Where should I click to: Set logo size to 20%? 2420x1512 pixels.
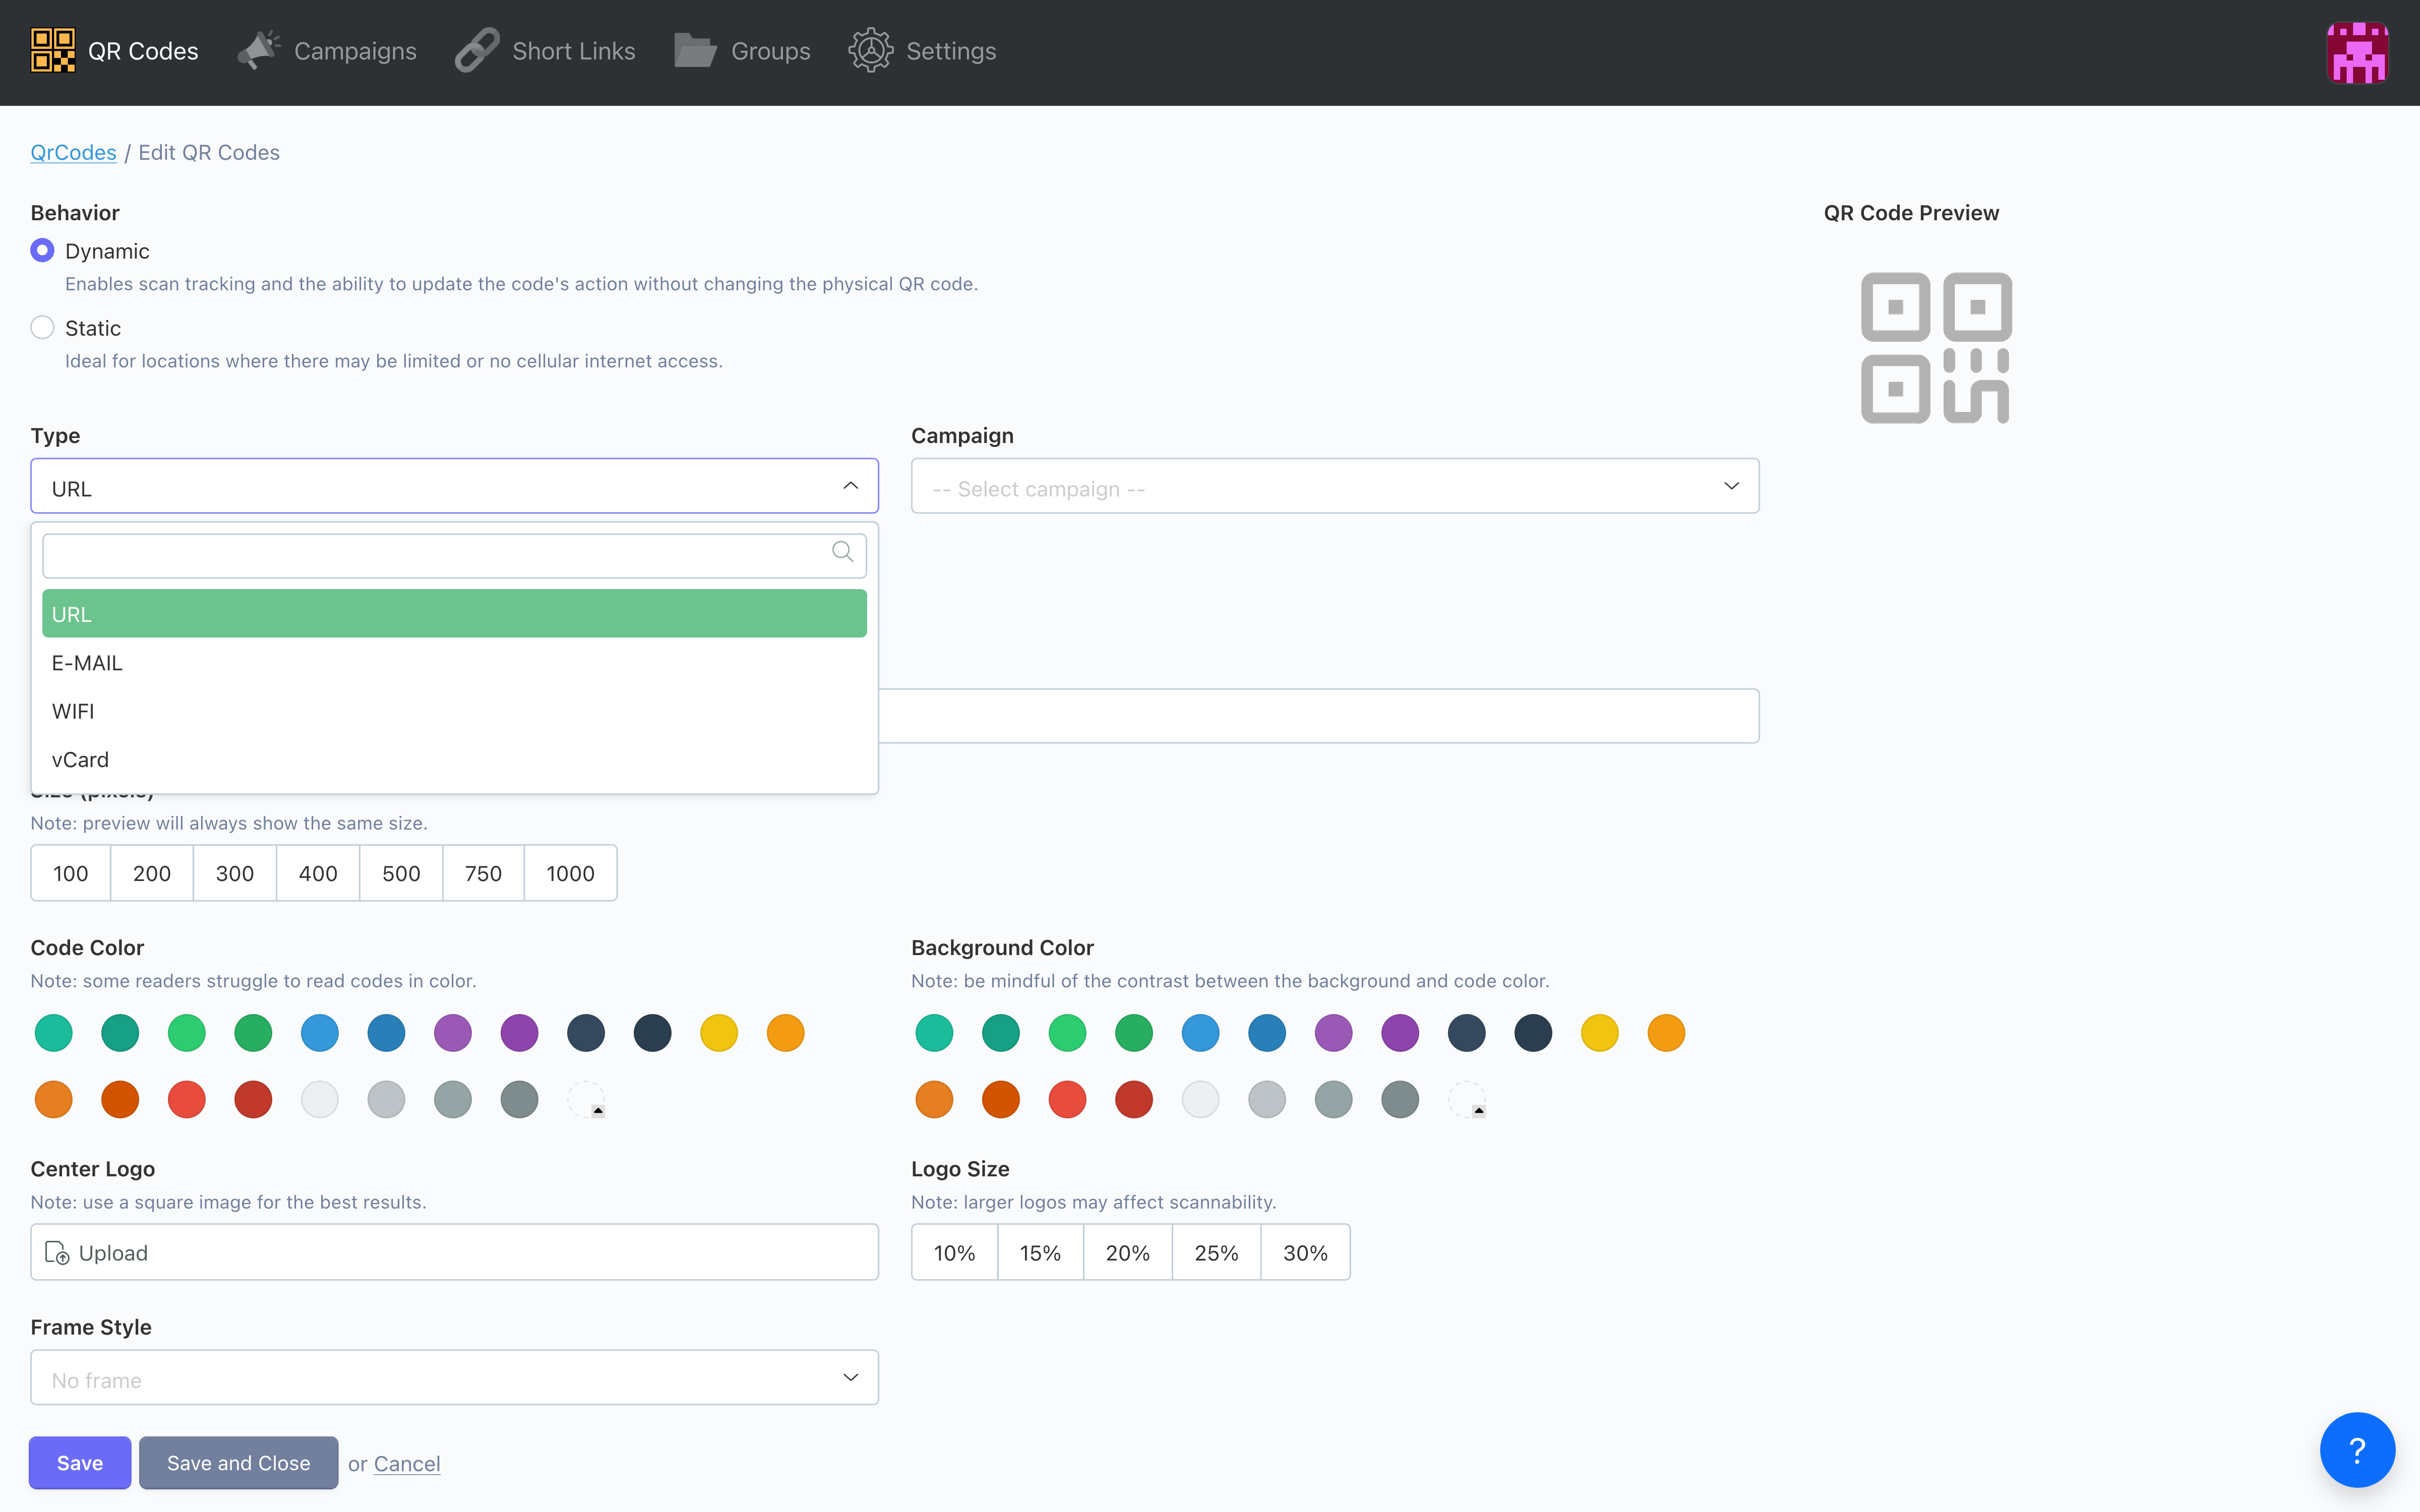tap(1127, 1253)
